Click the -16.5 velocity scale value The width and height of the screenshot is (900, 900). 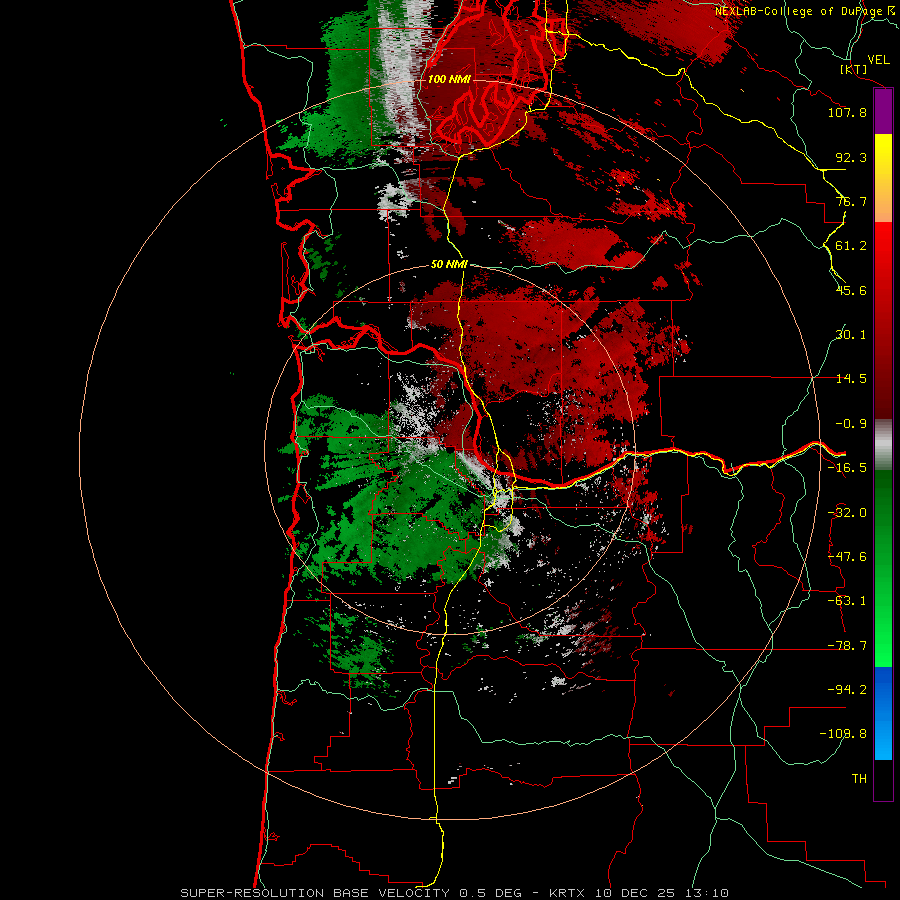847,468
